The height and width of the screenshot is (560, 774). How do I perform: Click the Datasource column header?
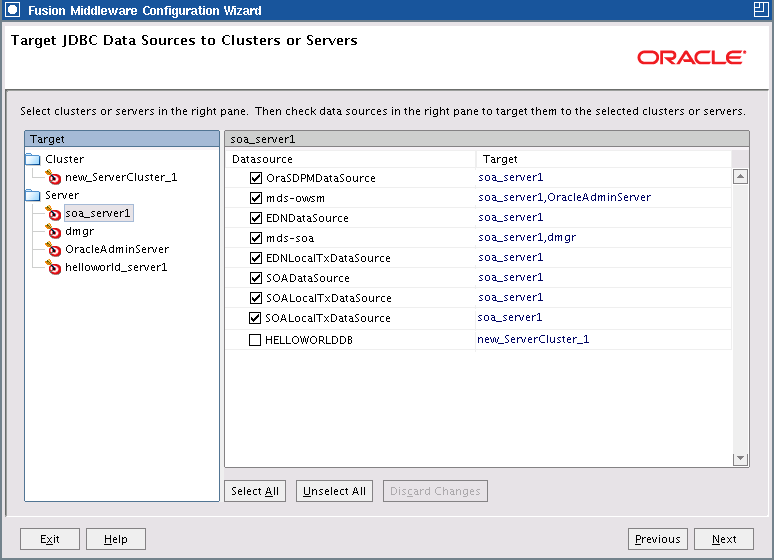point(350,159)
